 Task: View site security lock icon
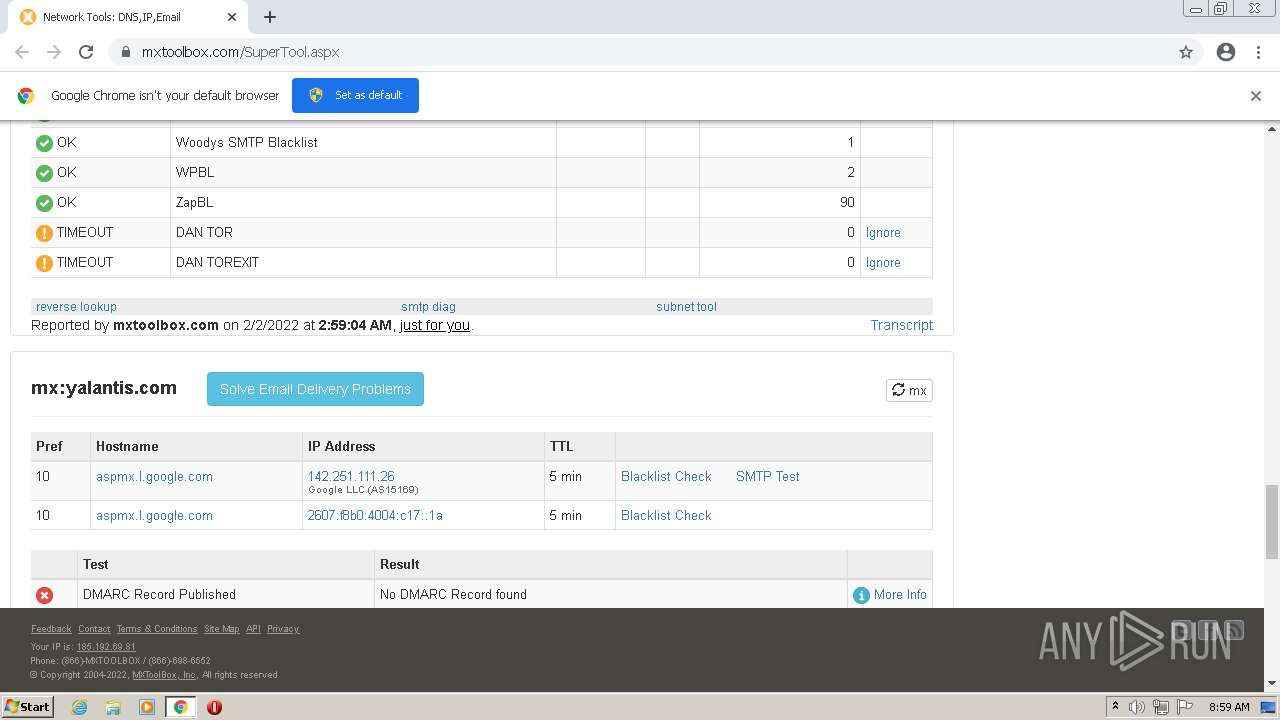(x=125, y=52)
